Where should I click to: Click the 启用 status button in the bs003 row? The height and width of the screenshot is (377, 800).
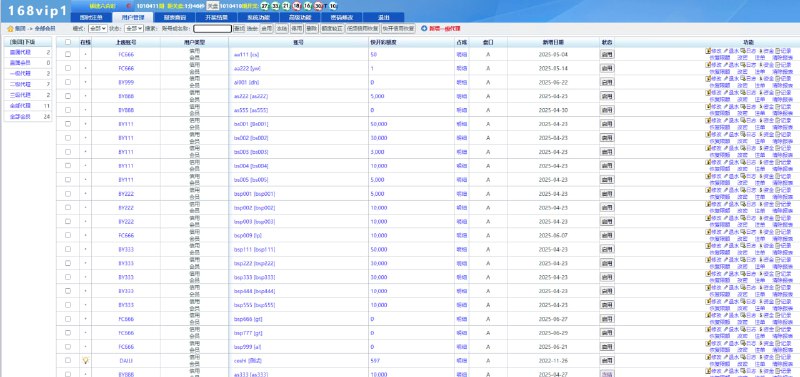[x=607, y=152]
